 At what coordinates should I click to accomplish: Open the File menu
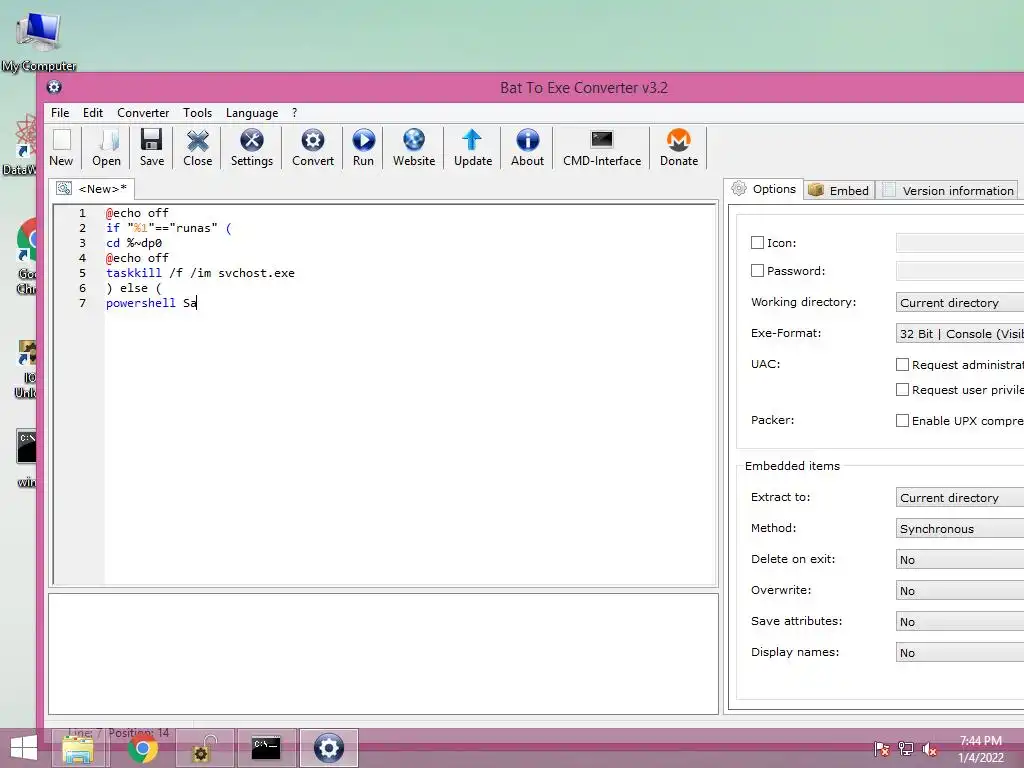coord(60,113)
